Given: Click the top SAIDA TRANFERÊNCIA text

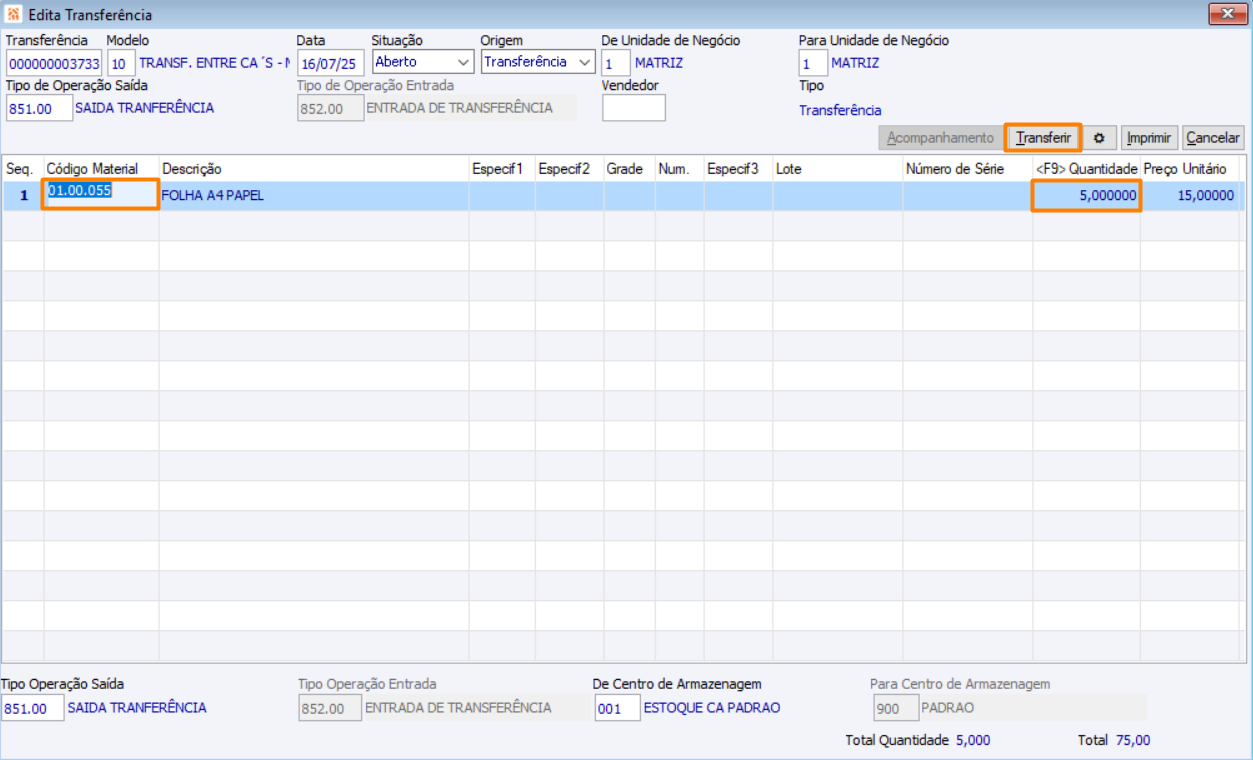Looking at the screenshot, I should coord(144,108).
